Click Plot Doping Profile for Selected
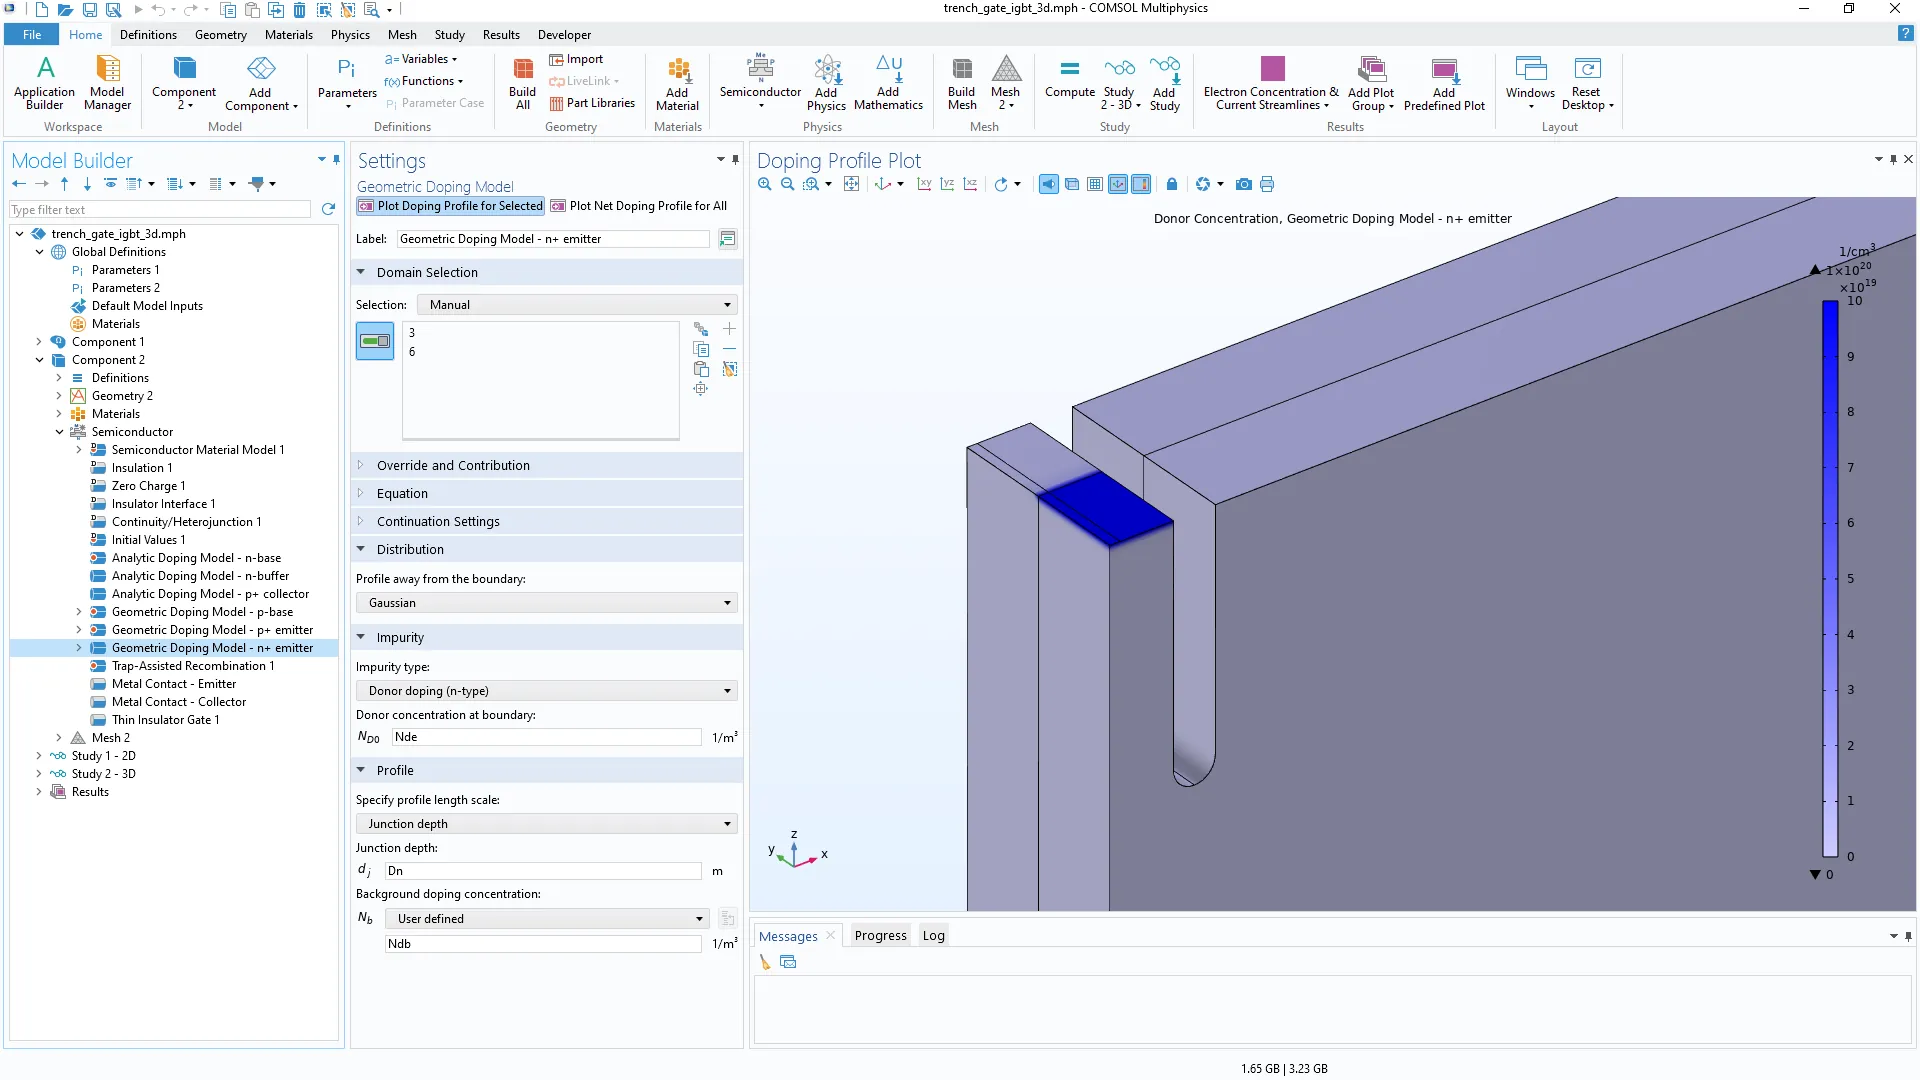This screenshot has width=1920, height=1080. tap(451, 206)
